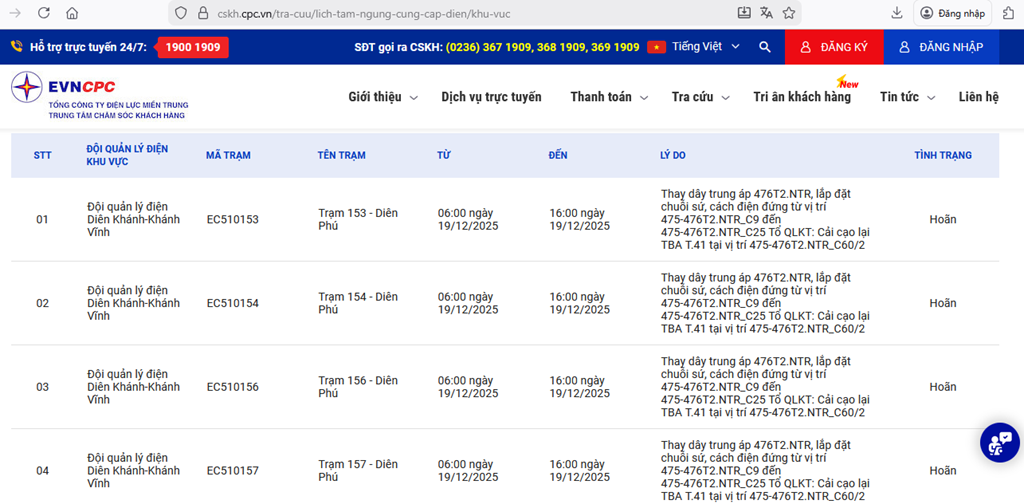Go to the Liên hệ page

pos(978,97)
